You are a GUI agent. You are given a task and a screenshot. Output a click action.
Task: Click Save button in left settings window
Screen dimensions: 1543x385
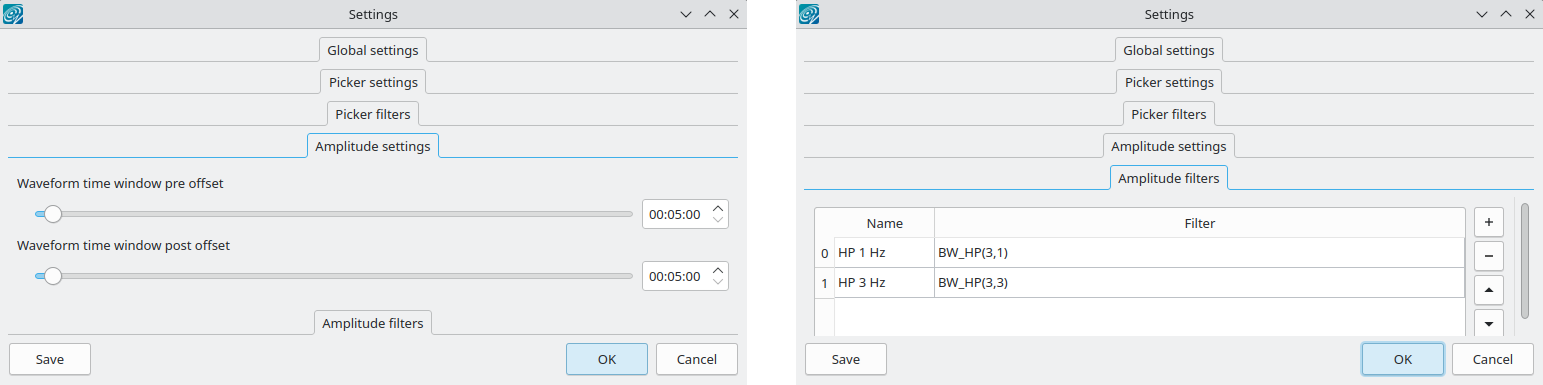50,359
